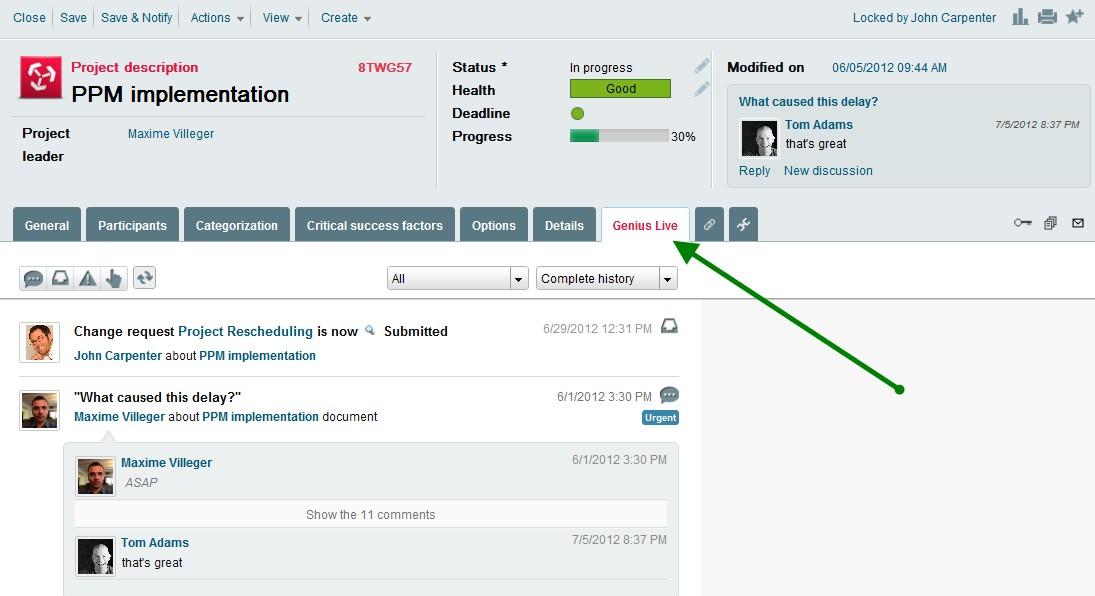Click the Save button
Image resolution: width=1095 pixels, height=596 pixels.
(x=73, y=17)
